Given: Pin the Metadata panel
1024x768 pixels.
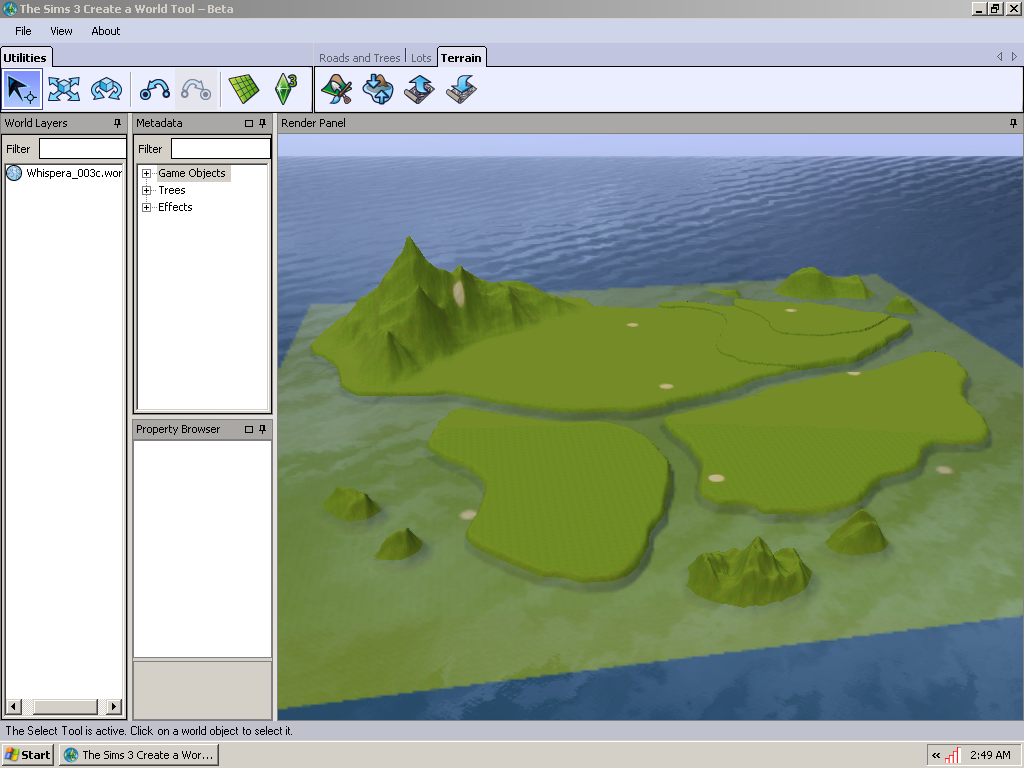Looking at the screenshot, I should (263, 123).
